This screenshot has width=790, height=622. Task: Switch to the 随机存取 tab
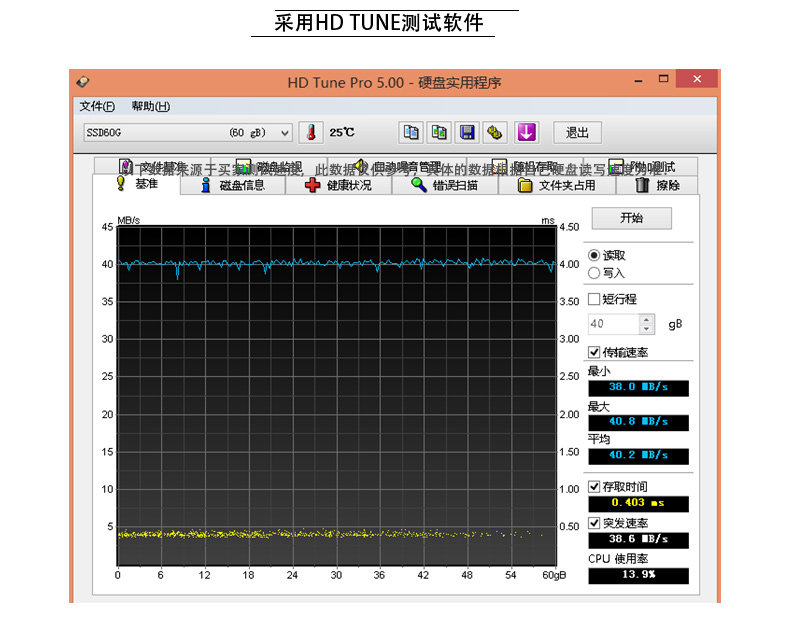525,167
